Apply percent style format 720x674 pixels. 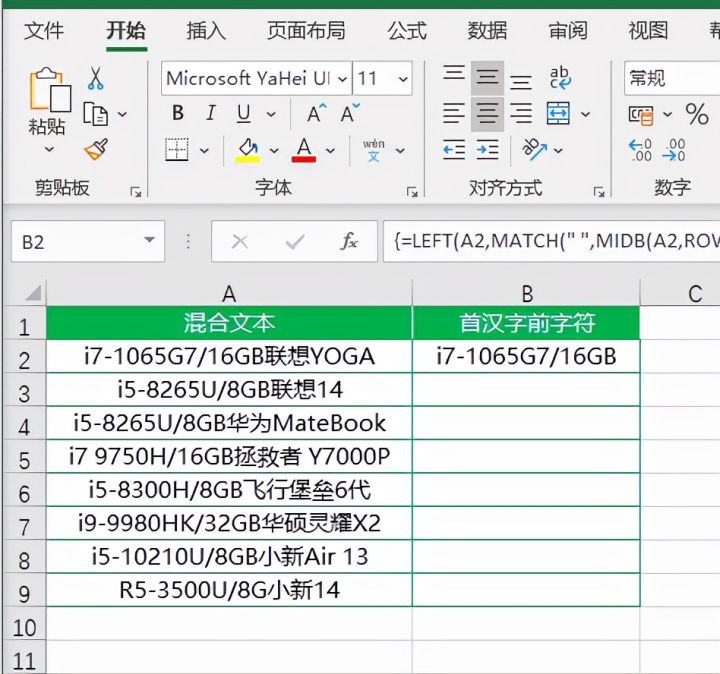(697, 114)
